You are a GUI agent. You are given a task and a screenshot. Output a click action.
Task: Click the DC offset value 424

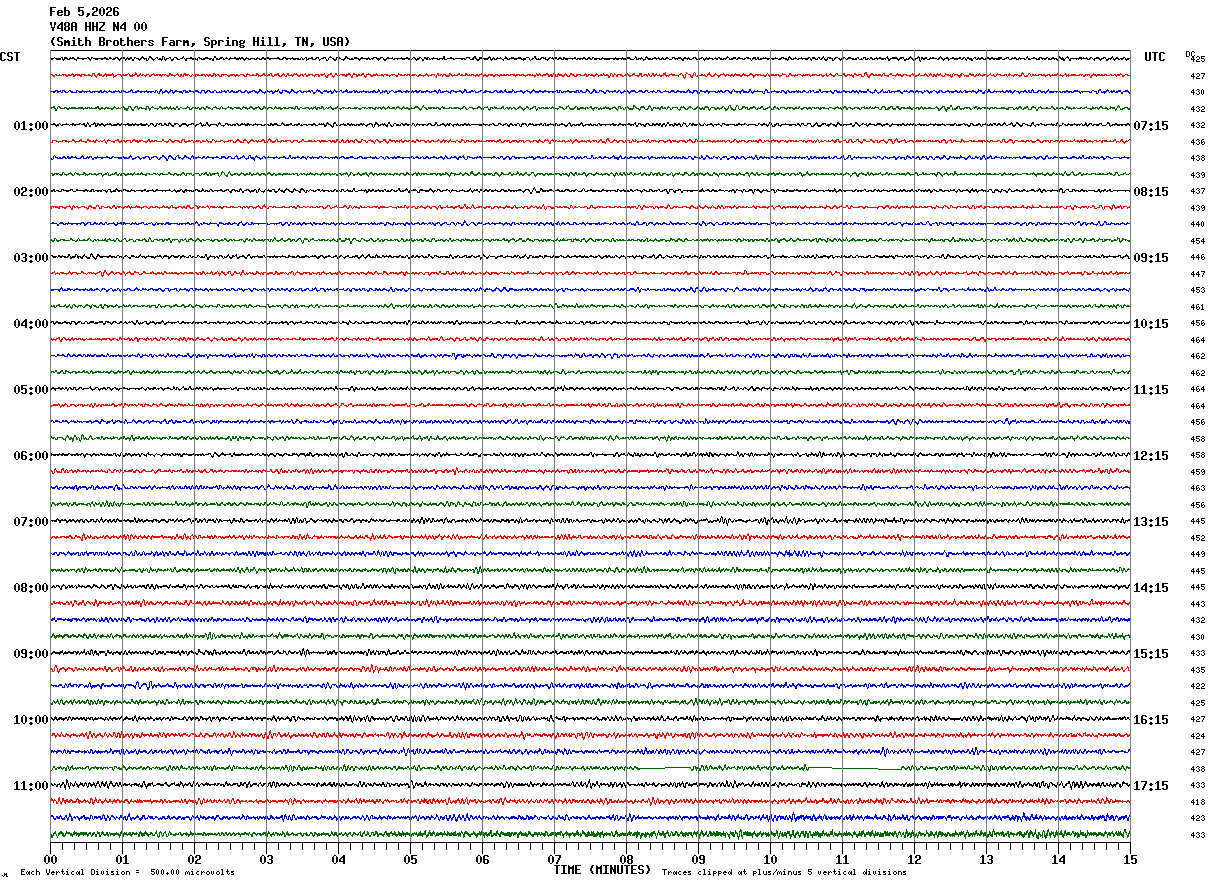[1197, 736]
